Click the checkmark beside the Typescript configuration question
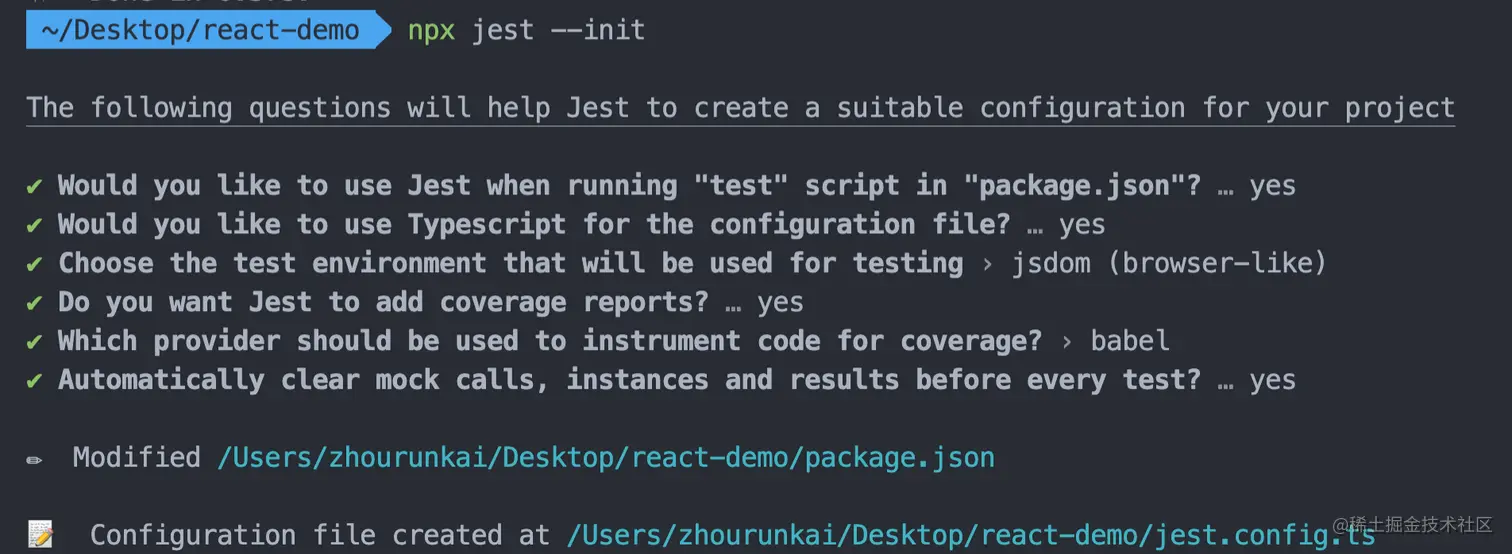 pos(35,225)
